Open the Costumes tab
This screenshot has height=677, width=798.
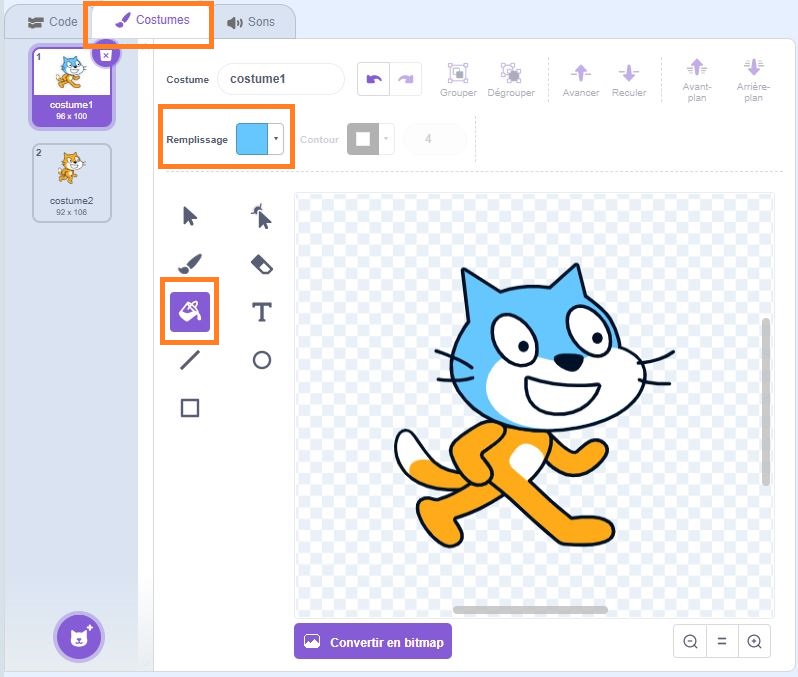pyautogui.click(x=152, y=20)
